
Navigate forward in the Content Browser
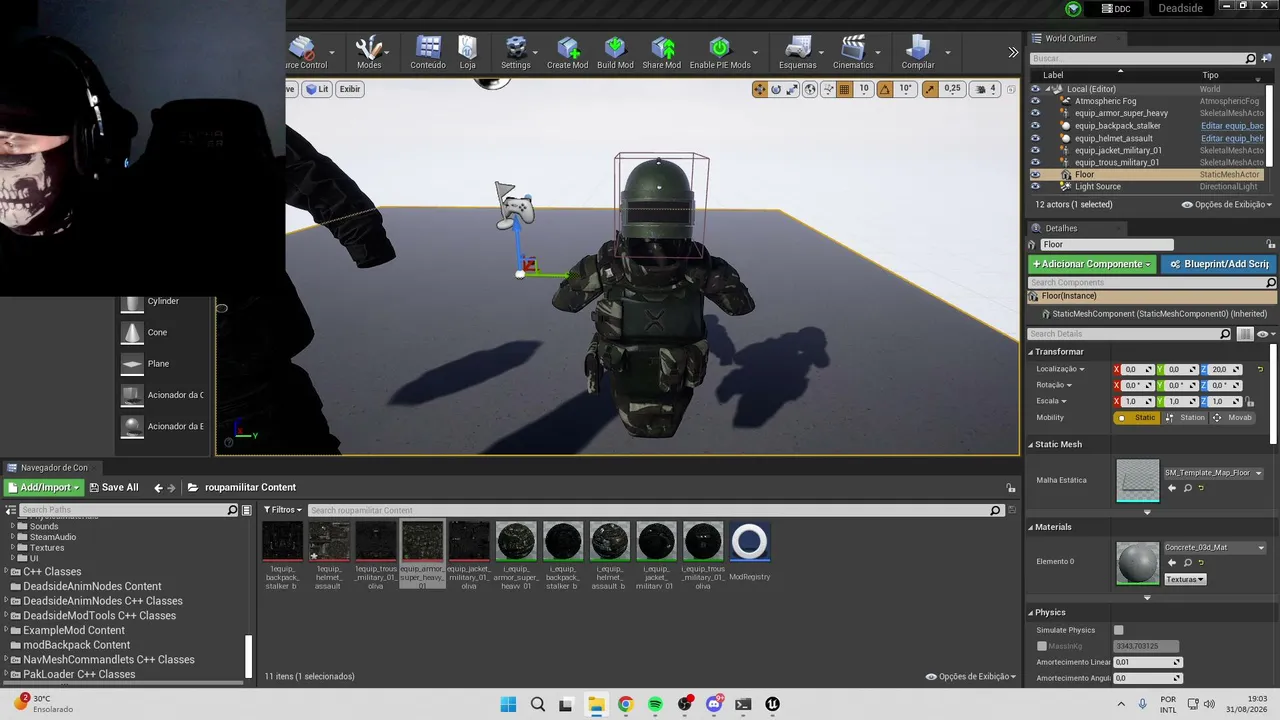click(x=172, y=488)
